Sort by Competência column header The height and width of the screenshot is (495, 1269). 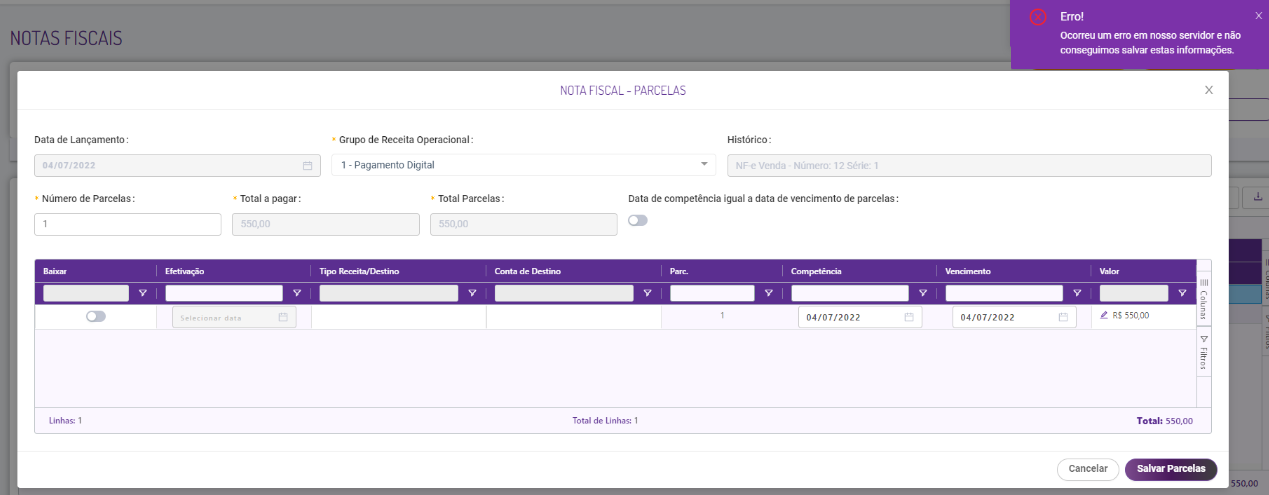(x=816, y=271)
